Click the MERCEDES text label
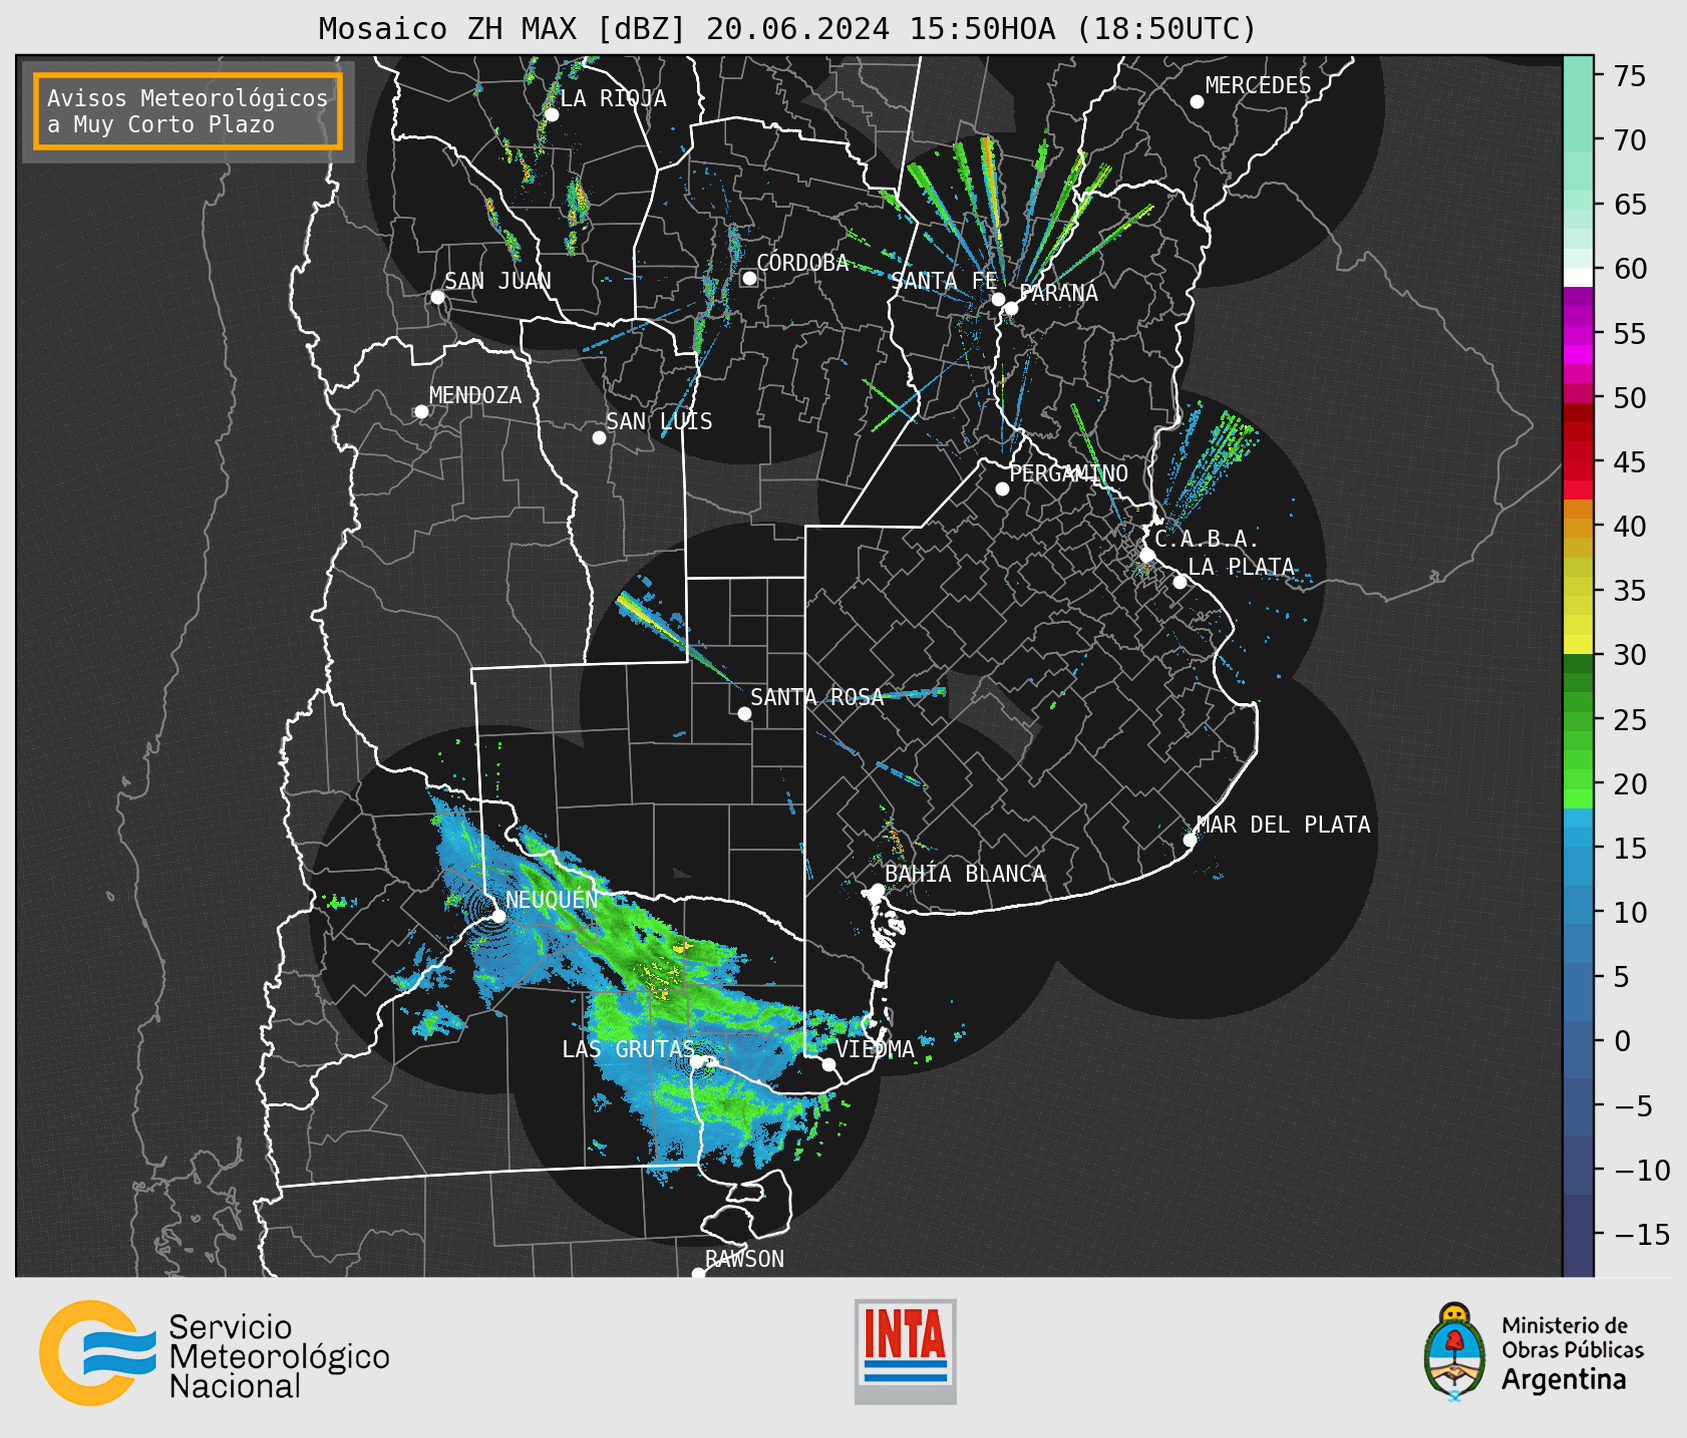The height and width of the screenshot is (1438, 1687). point(1258,86)
